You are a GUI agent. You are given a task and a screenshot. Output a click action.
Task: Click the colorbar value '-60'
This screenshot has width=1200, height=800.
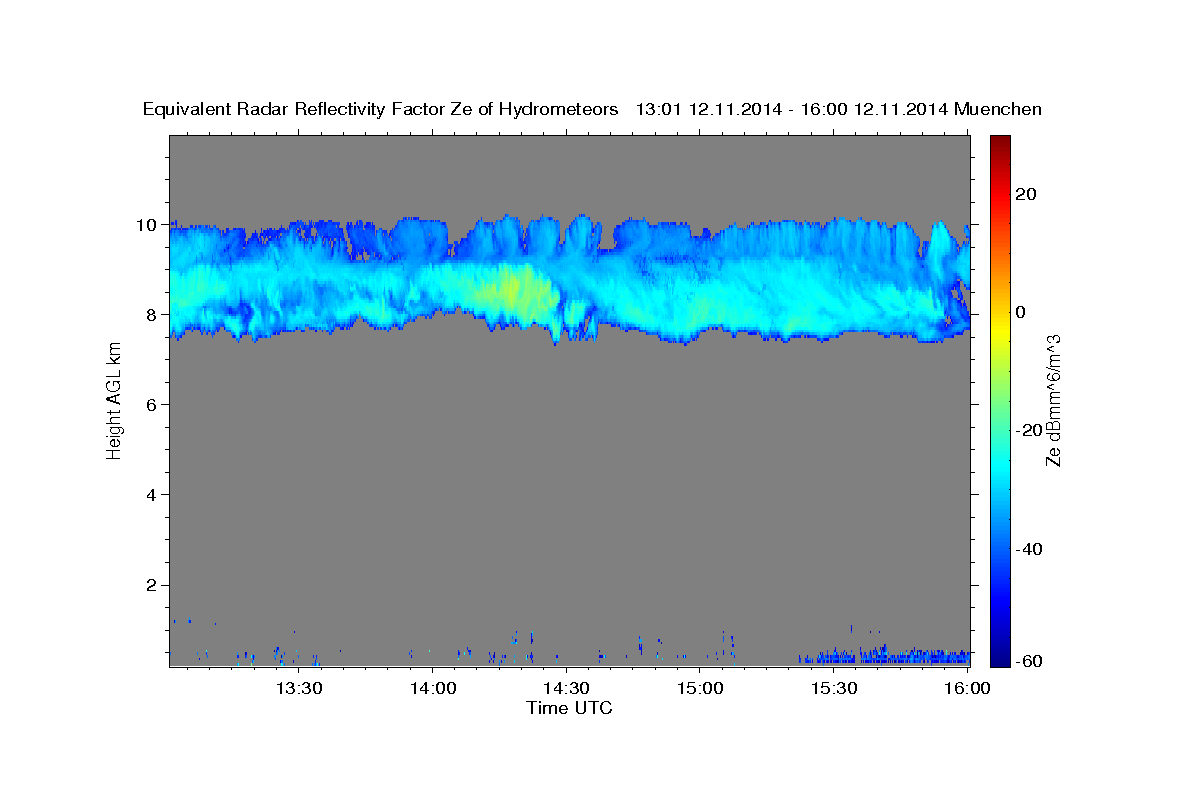pyautogui.click(x=1029, y=660)
